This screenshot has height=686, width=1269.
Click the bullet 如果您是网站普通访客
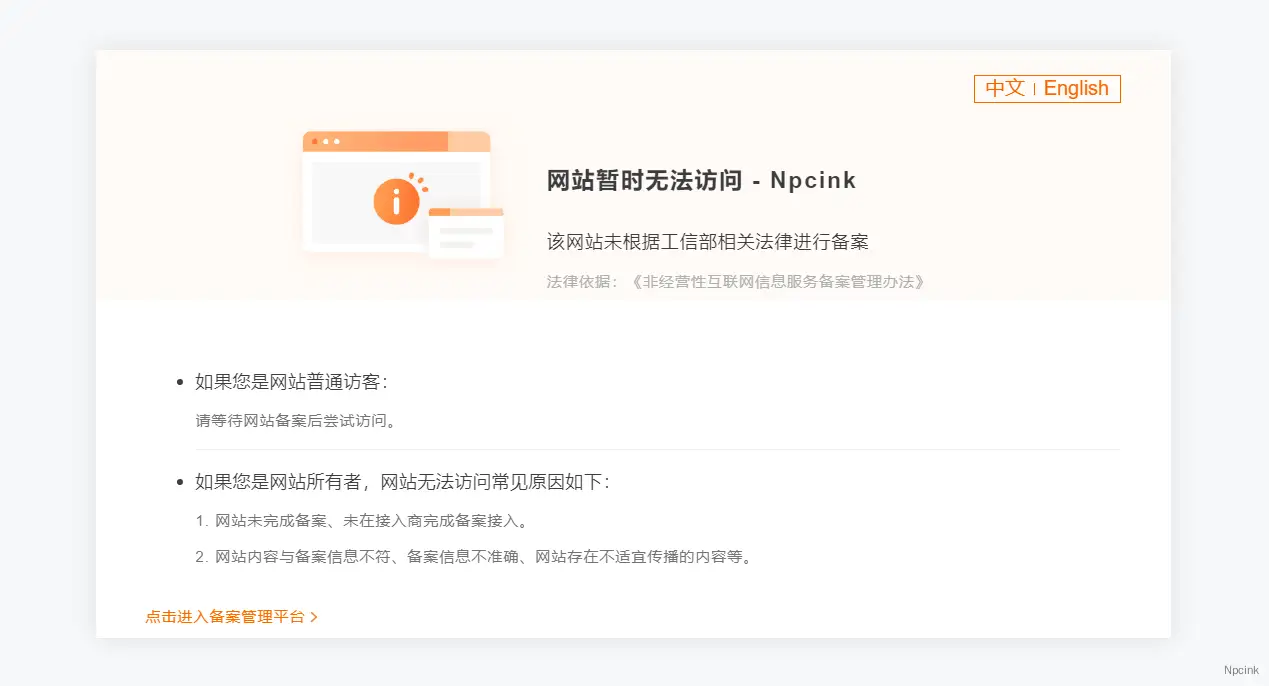[291, 382]
